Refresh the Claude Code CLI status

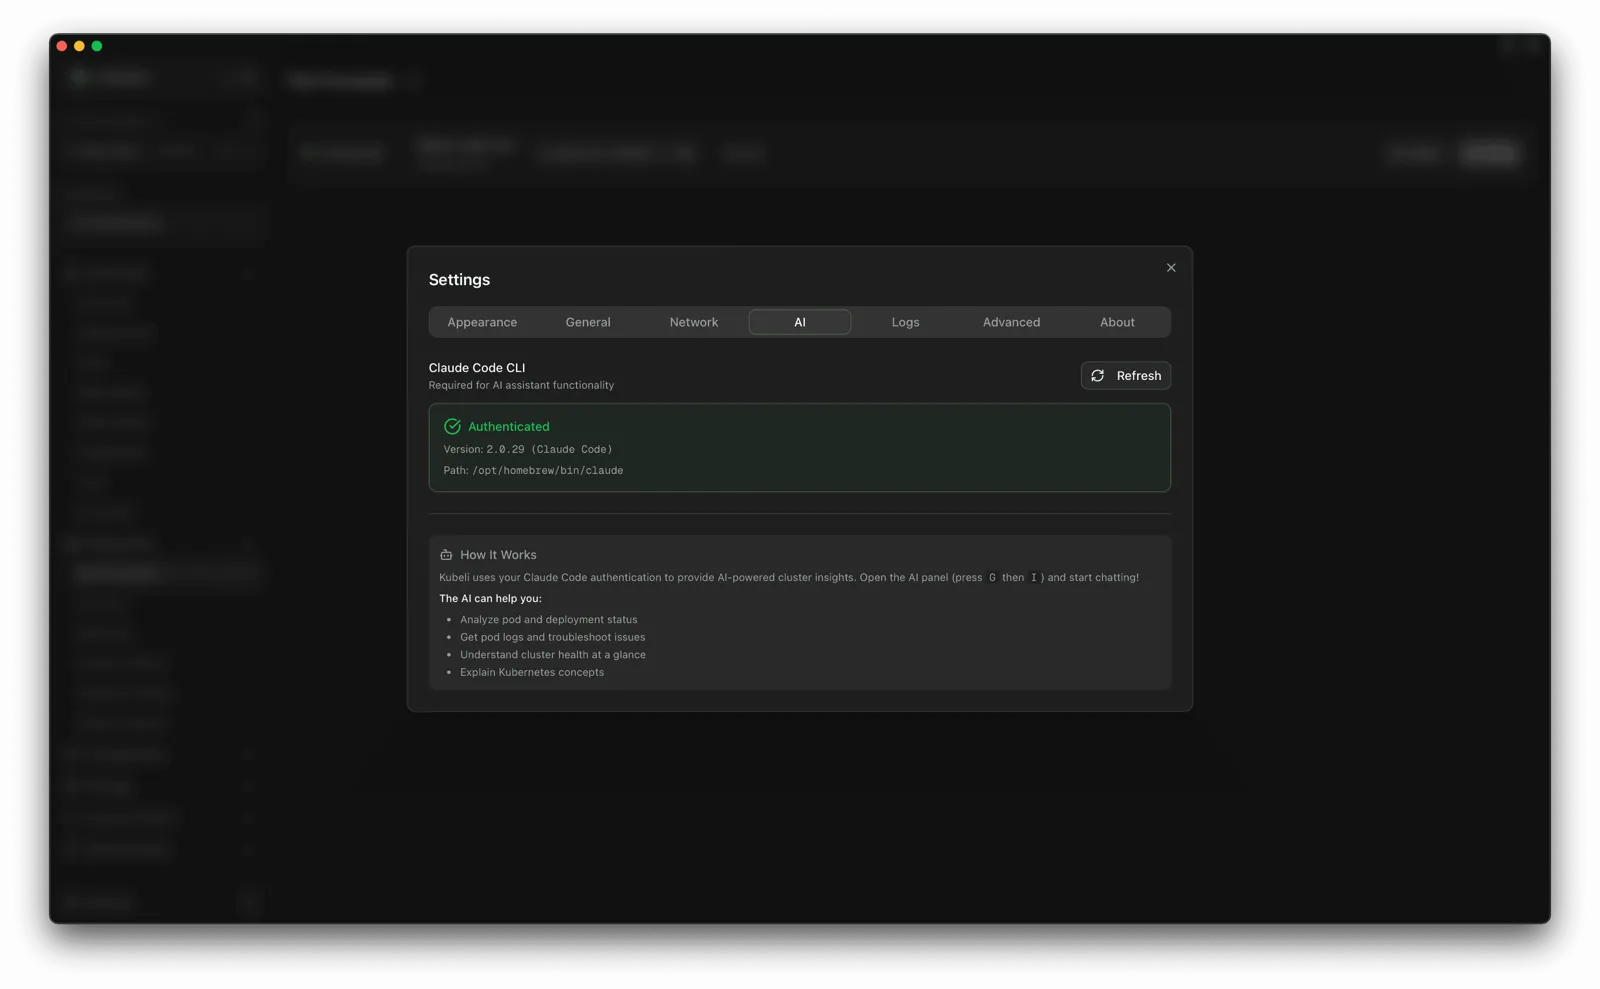[1126, 376]
